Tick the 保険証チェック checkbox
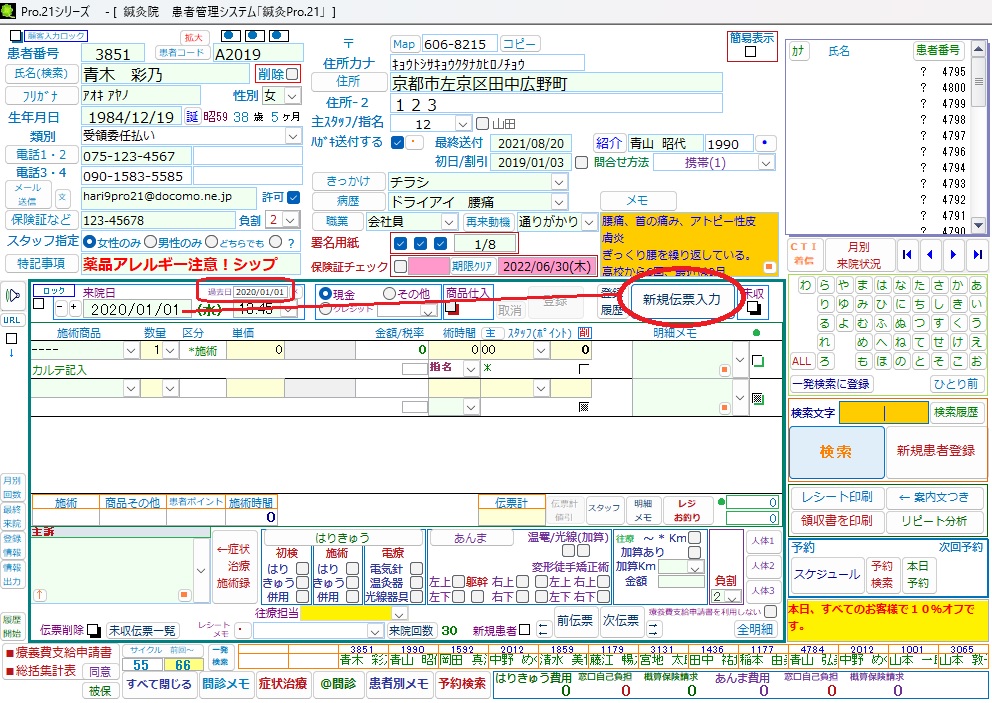992x703 pixels. coord(400,266)
